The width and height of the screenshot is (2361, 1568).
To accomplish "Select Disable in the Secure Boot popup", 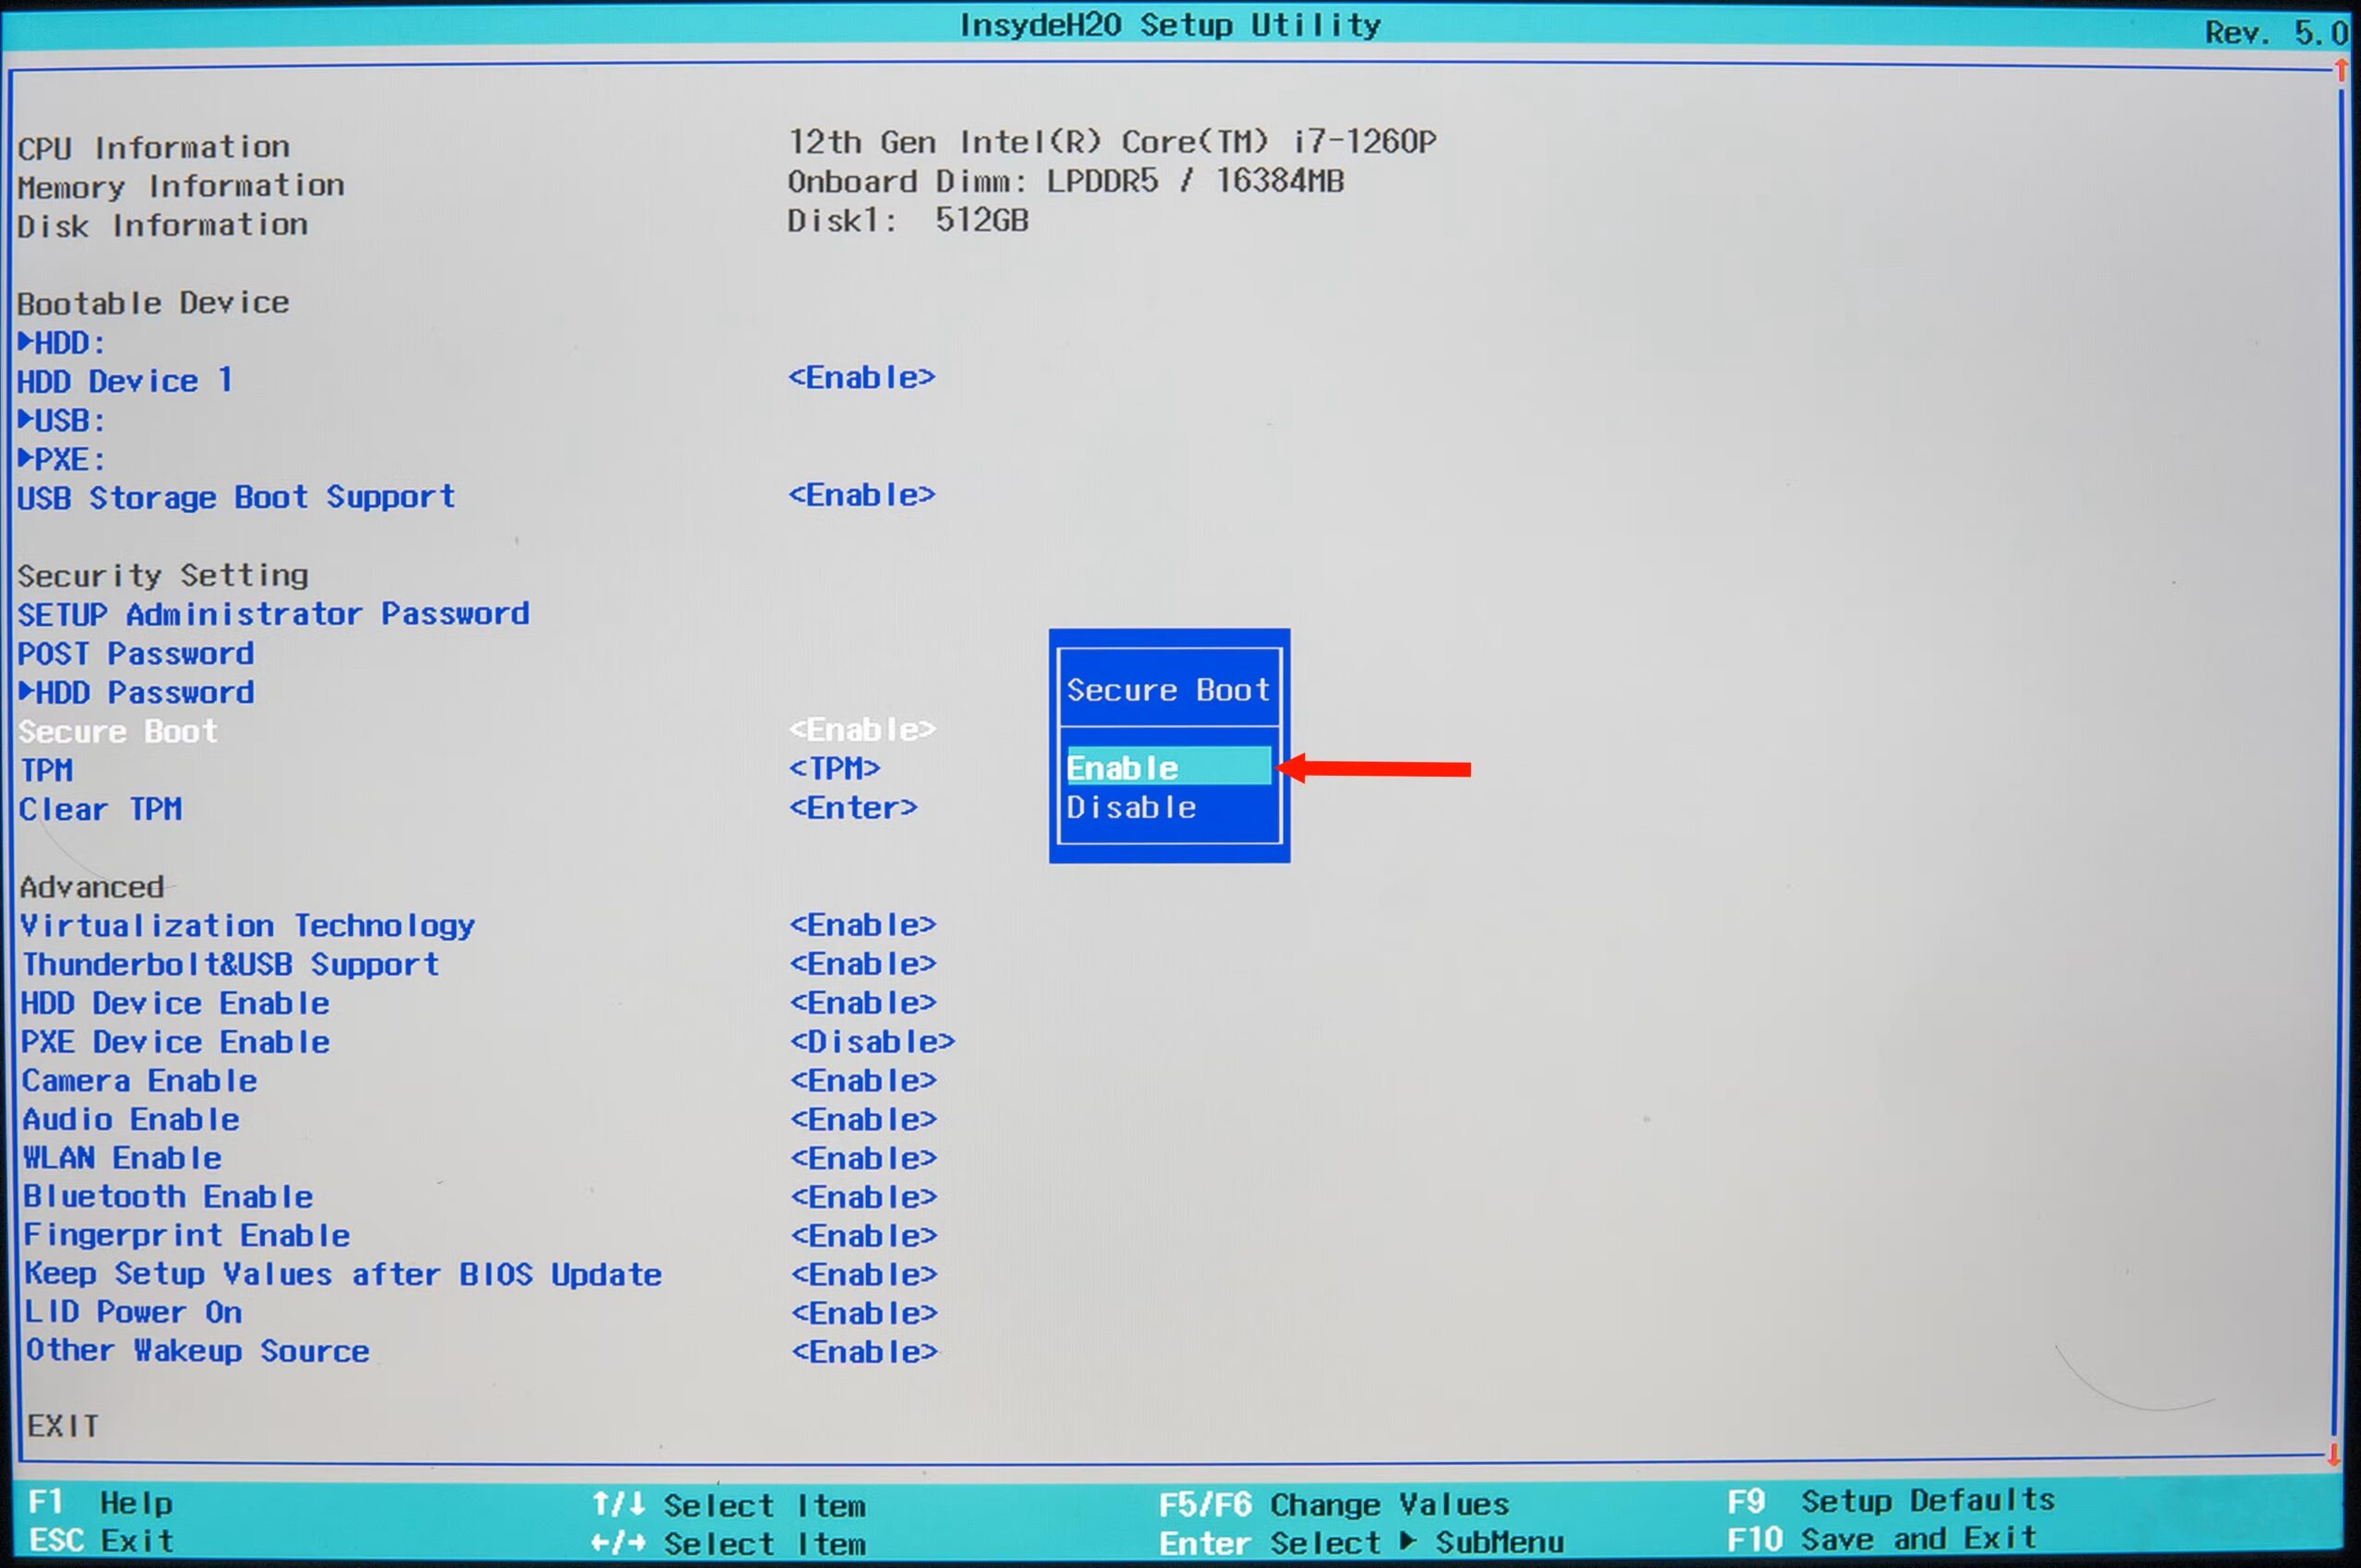I will (1130, 807).
